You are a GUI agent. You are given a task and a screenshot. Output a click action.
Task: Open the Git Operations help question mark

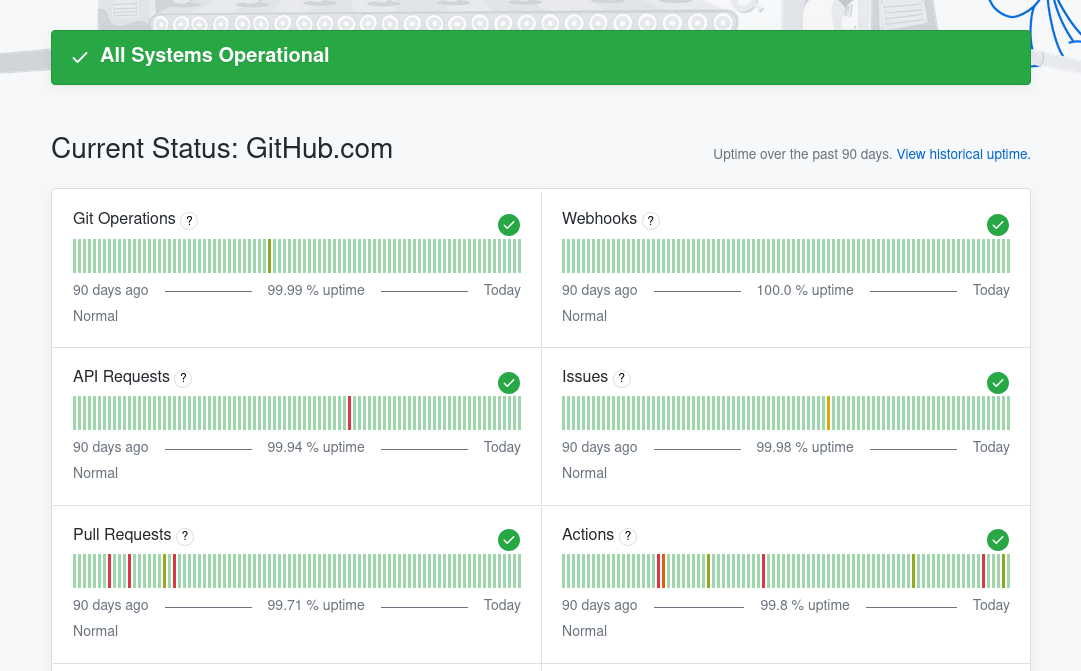tap(189, 220)
